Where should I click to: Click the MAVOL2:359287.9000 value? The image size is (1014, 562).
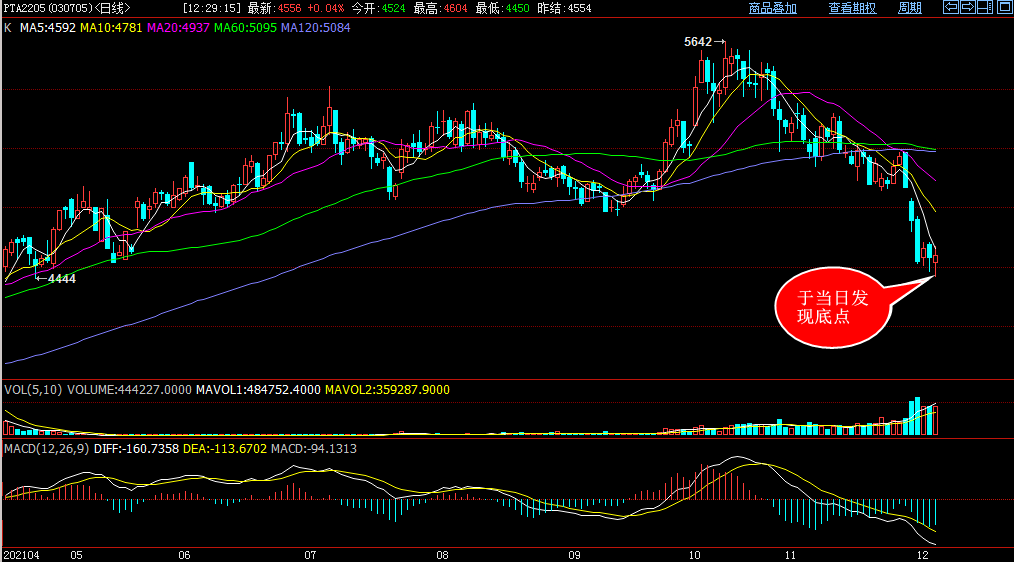coord(387,390)
